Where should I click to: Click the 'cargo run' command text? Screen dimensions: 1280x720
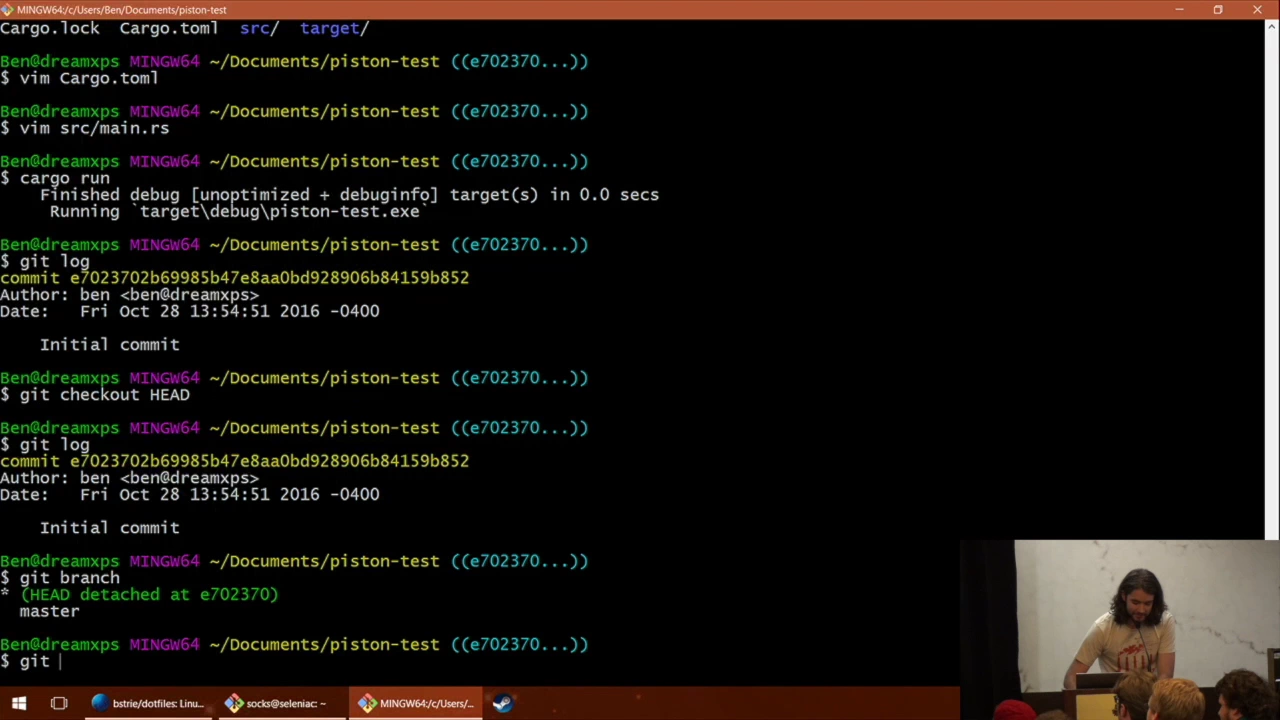[x=65, y=178]
